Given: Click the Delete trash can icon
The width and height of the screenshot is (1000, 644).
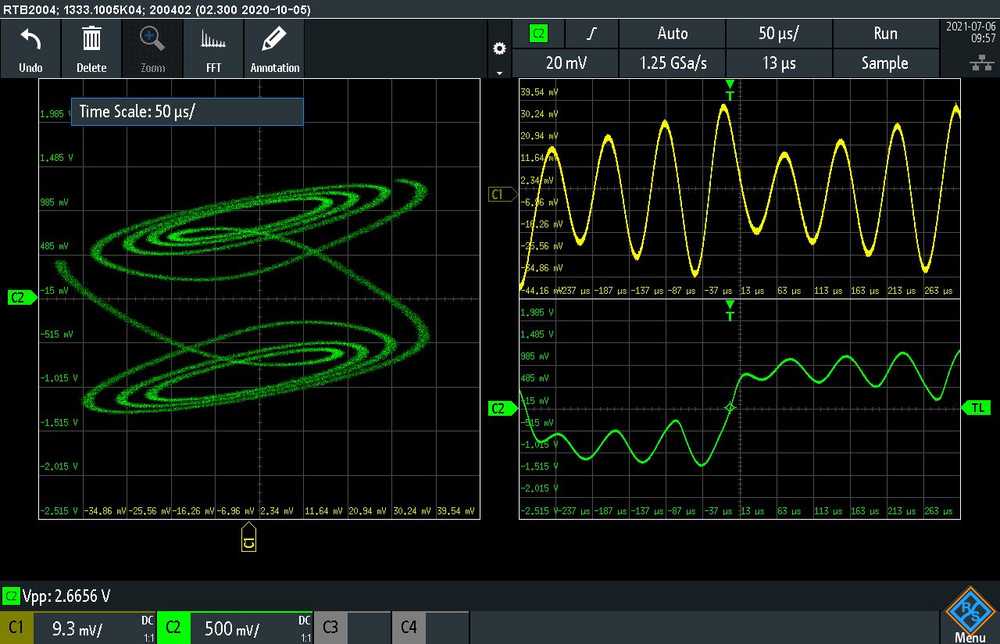Looking at the screenshot, I should (x=91, y=40).
